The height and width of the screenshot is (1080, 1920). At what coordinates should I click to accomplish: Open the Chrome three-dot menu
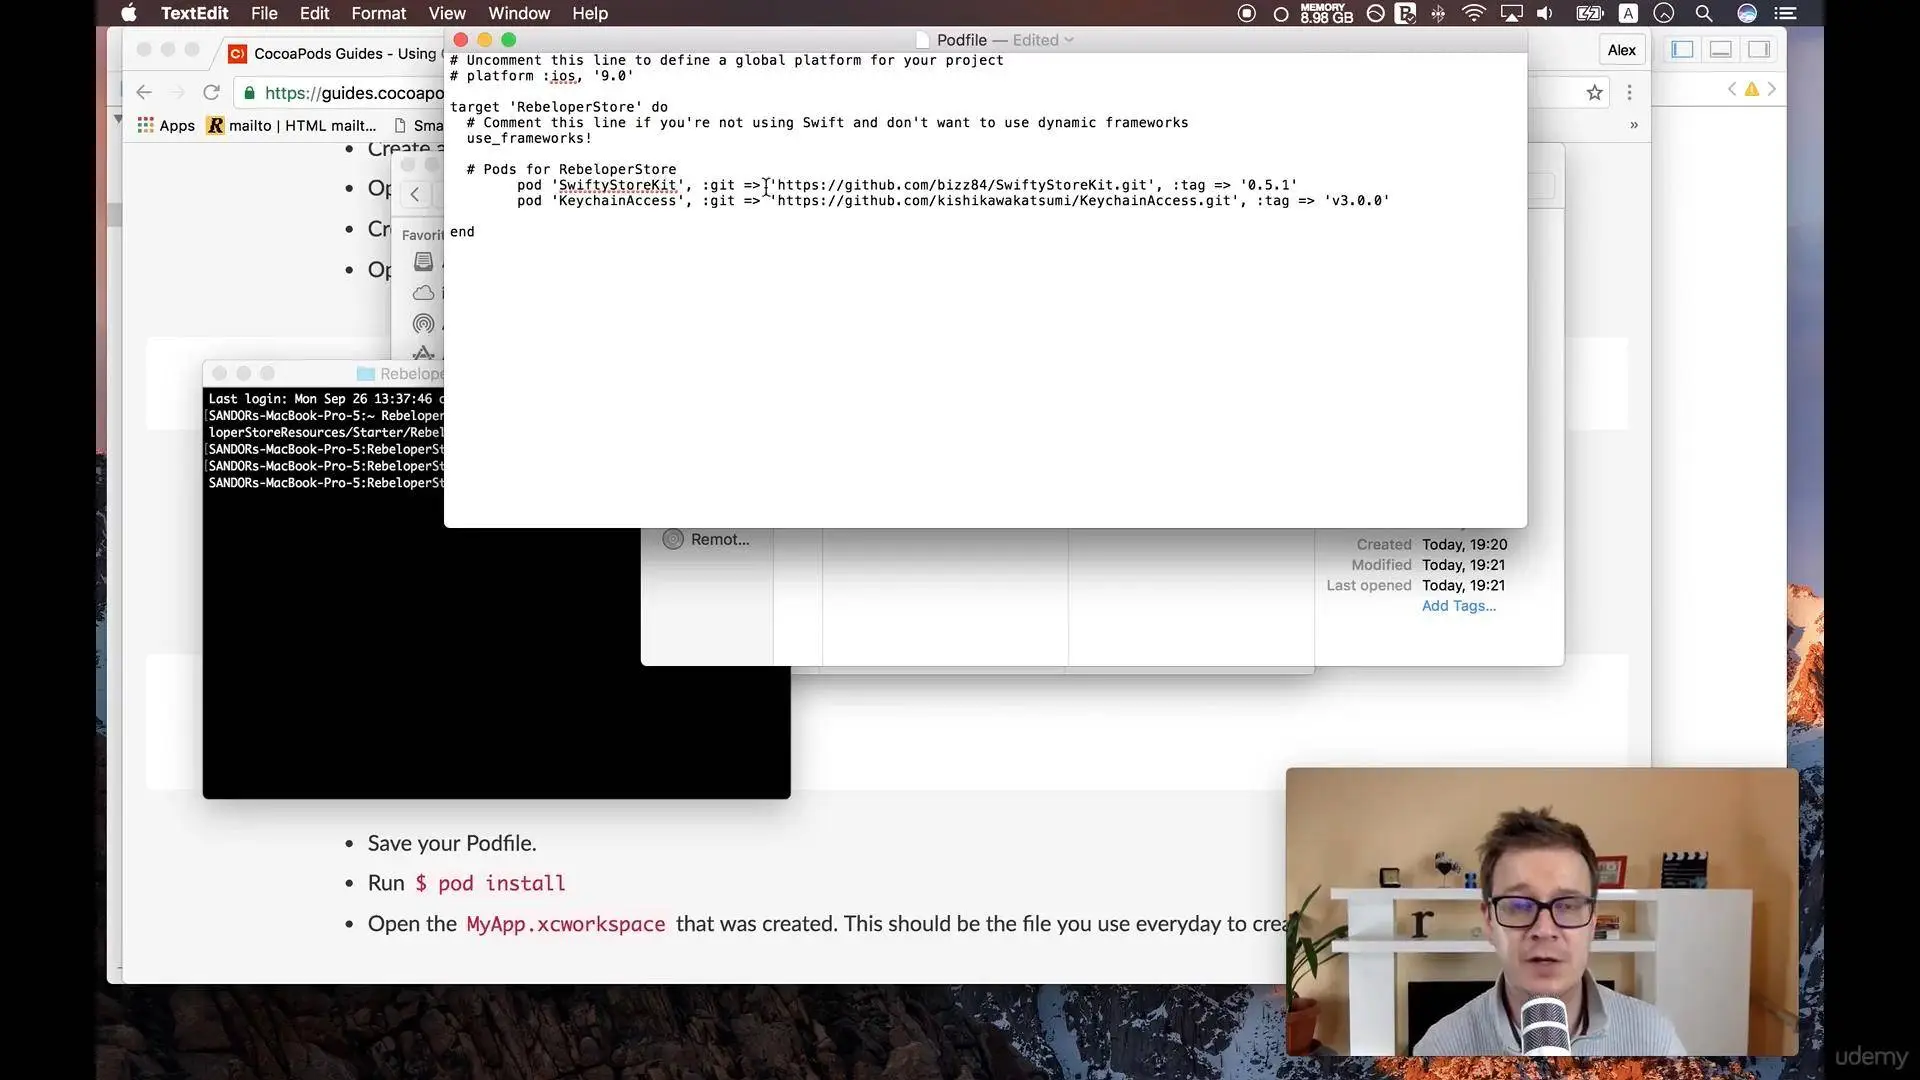point(1629,93)
